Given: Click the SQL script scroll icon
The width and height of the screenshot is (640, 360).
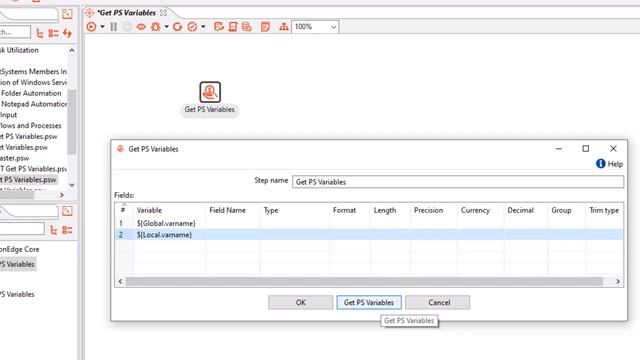Looking at the screenshot, I should 233,27.
